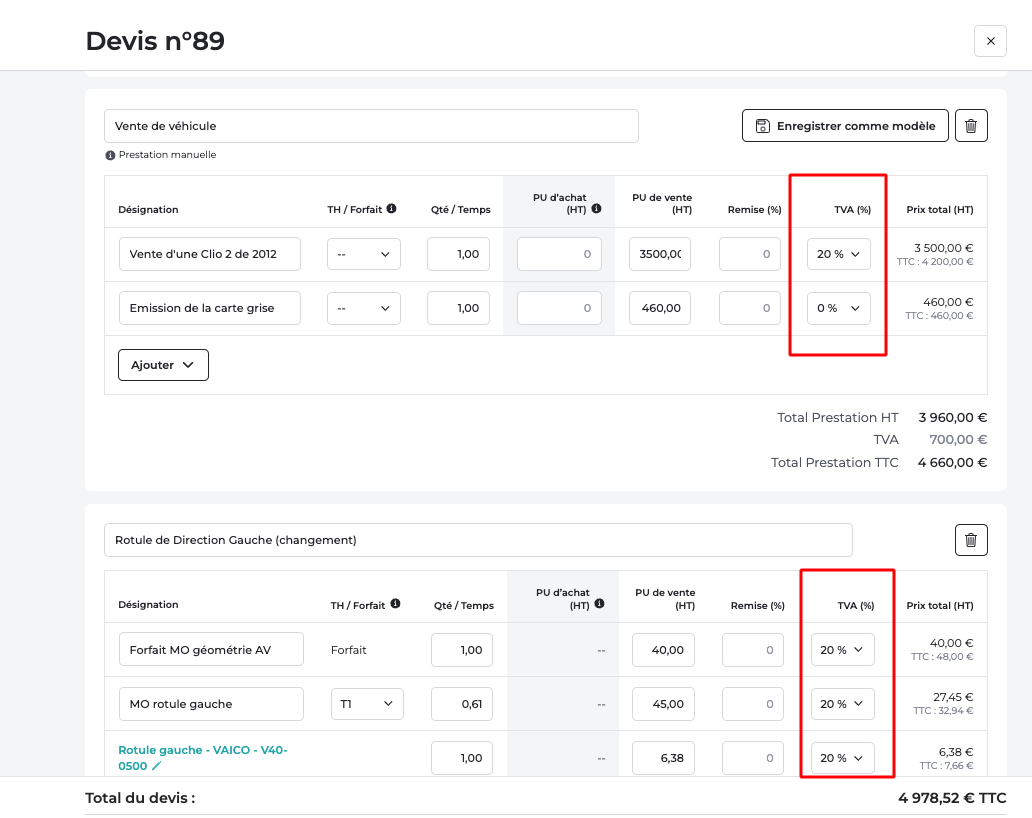The width and height of the screenshot is (1032, 818).
Task: Click info icon beside second TH / Forfait header
Action: [x=395, y=604]
